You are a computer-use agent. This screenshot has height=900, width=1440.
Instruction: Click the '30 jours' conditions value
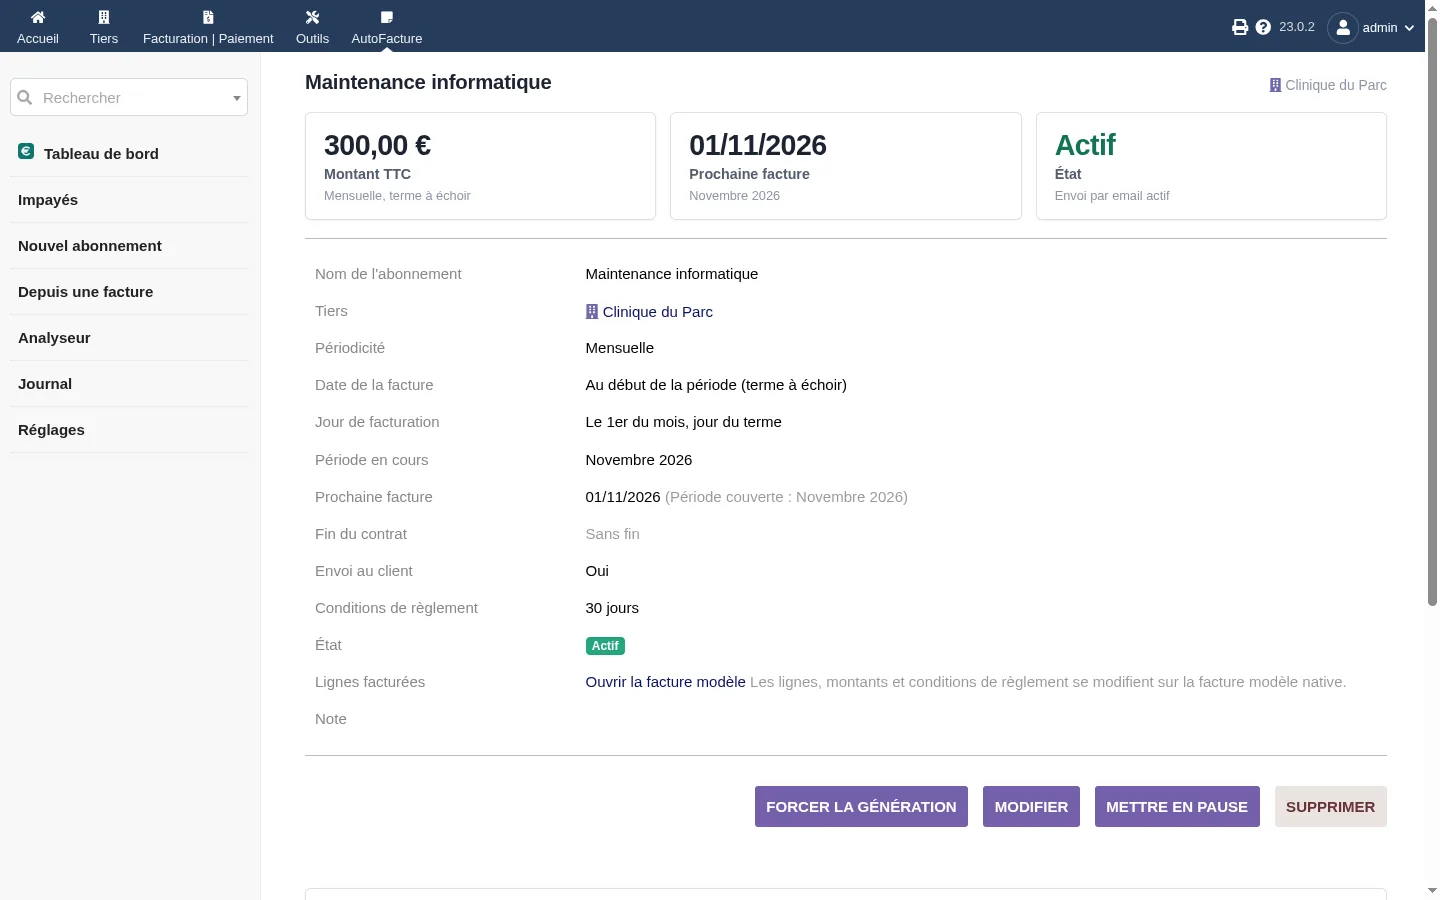point(612,608)
